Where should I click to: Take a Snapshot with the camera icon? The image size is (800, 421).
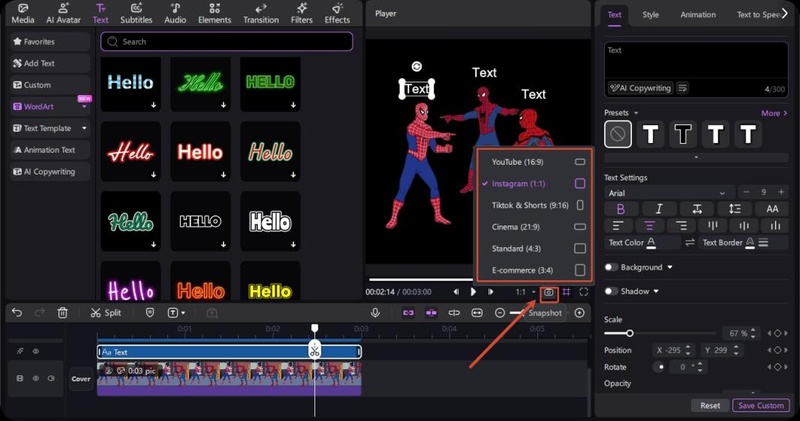(x=548, y=292)
